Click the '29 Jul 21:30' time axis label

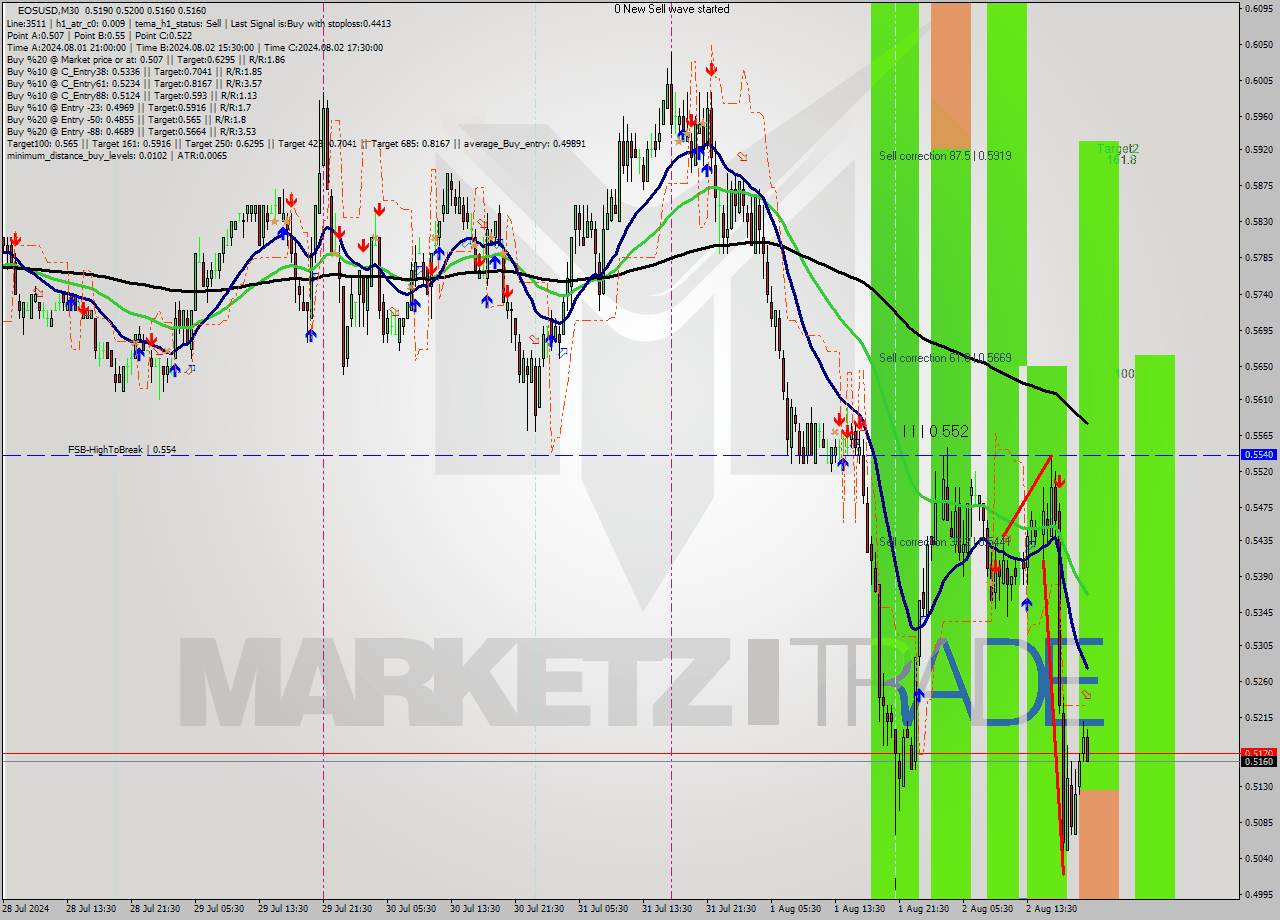[347, 909]
